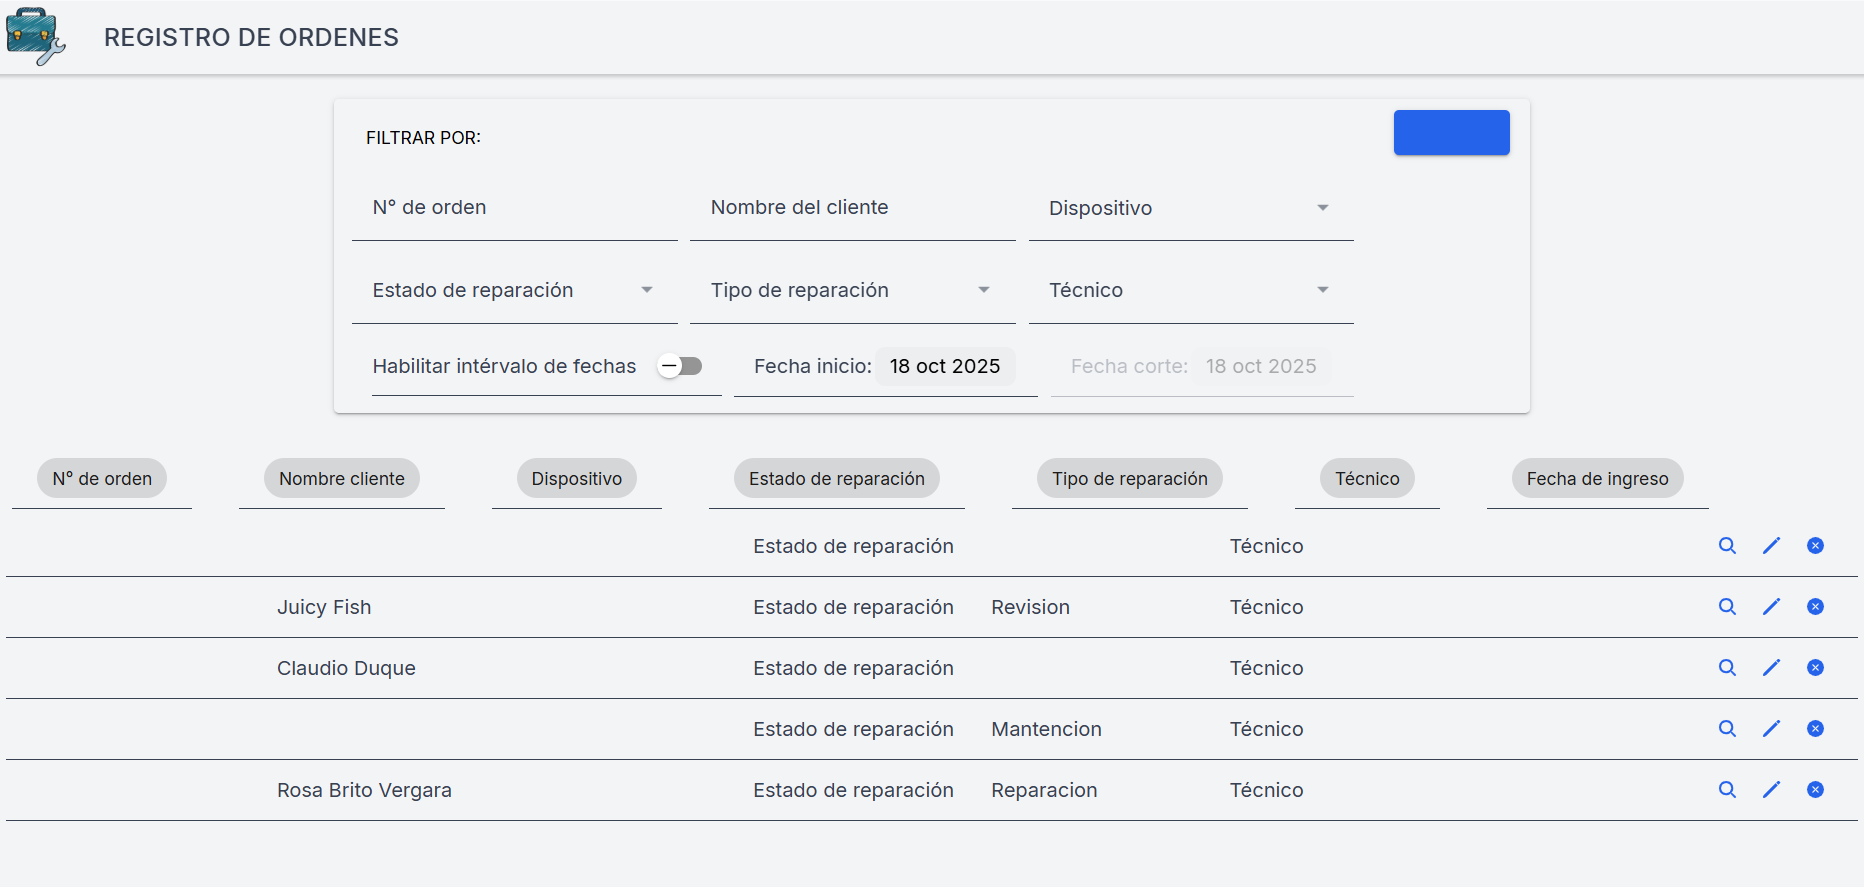Remove the Juicy Fish order with X icon
The width and height of the screenshot is (1864, 887).
[x=1815, y=607]
